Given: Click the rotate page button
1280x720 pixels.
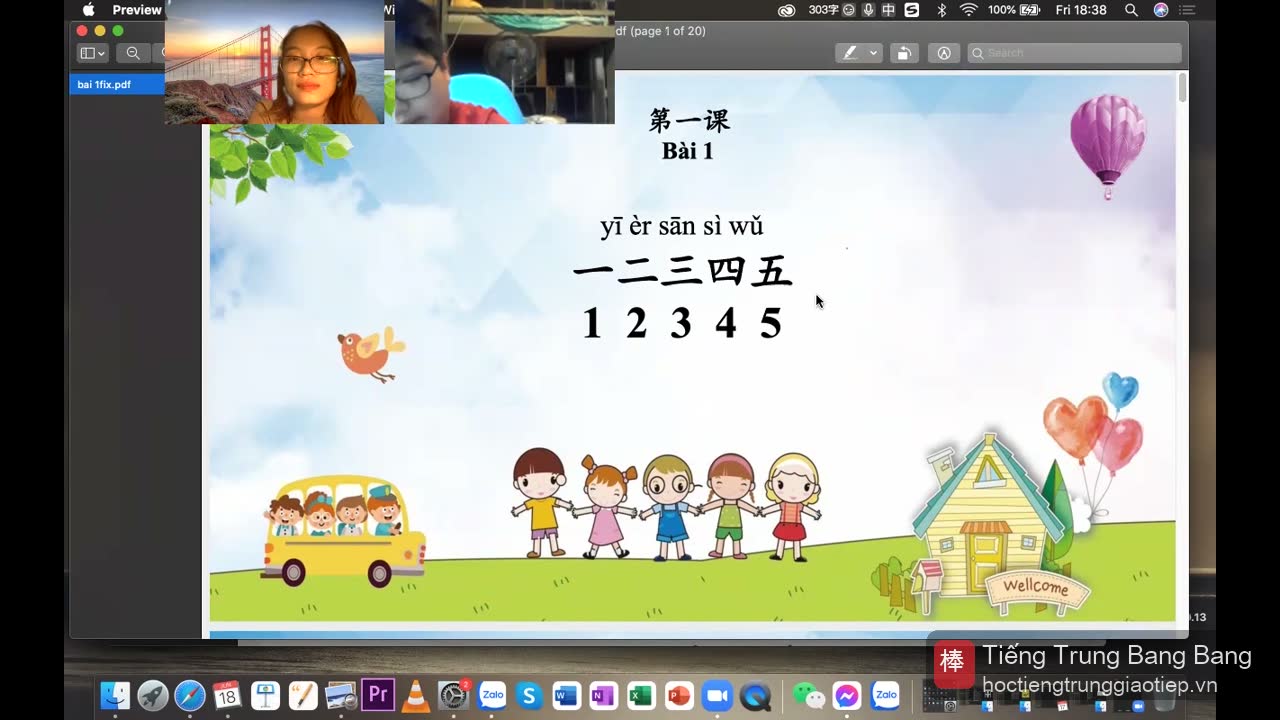Looking at the screenshot, I should click(x=904, y=53).
